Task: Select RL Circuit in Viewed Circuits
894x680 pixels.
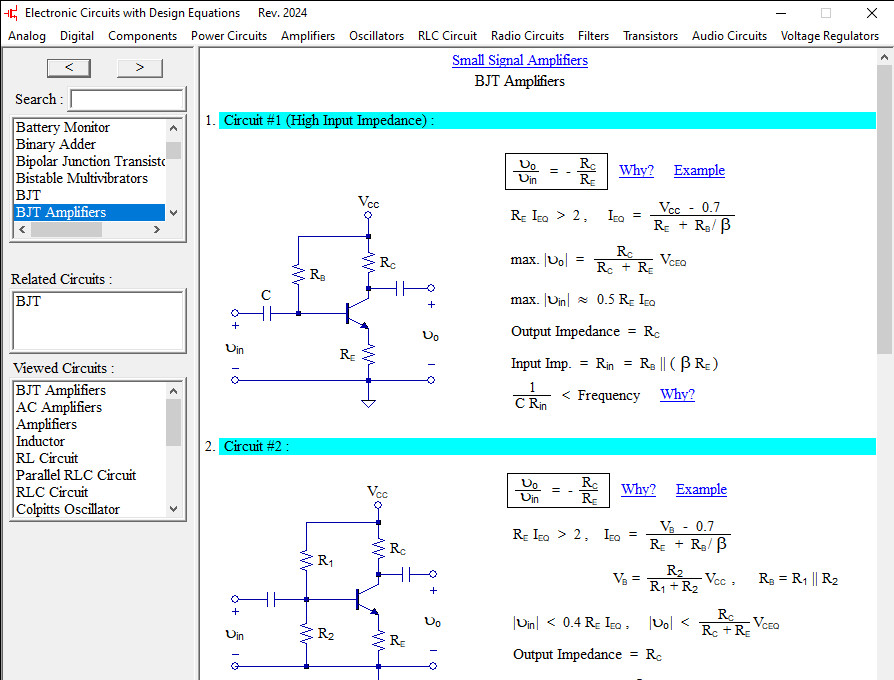Action: [x=90, y=458]
